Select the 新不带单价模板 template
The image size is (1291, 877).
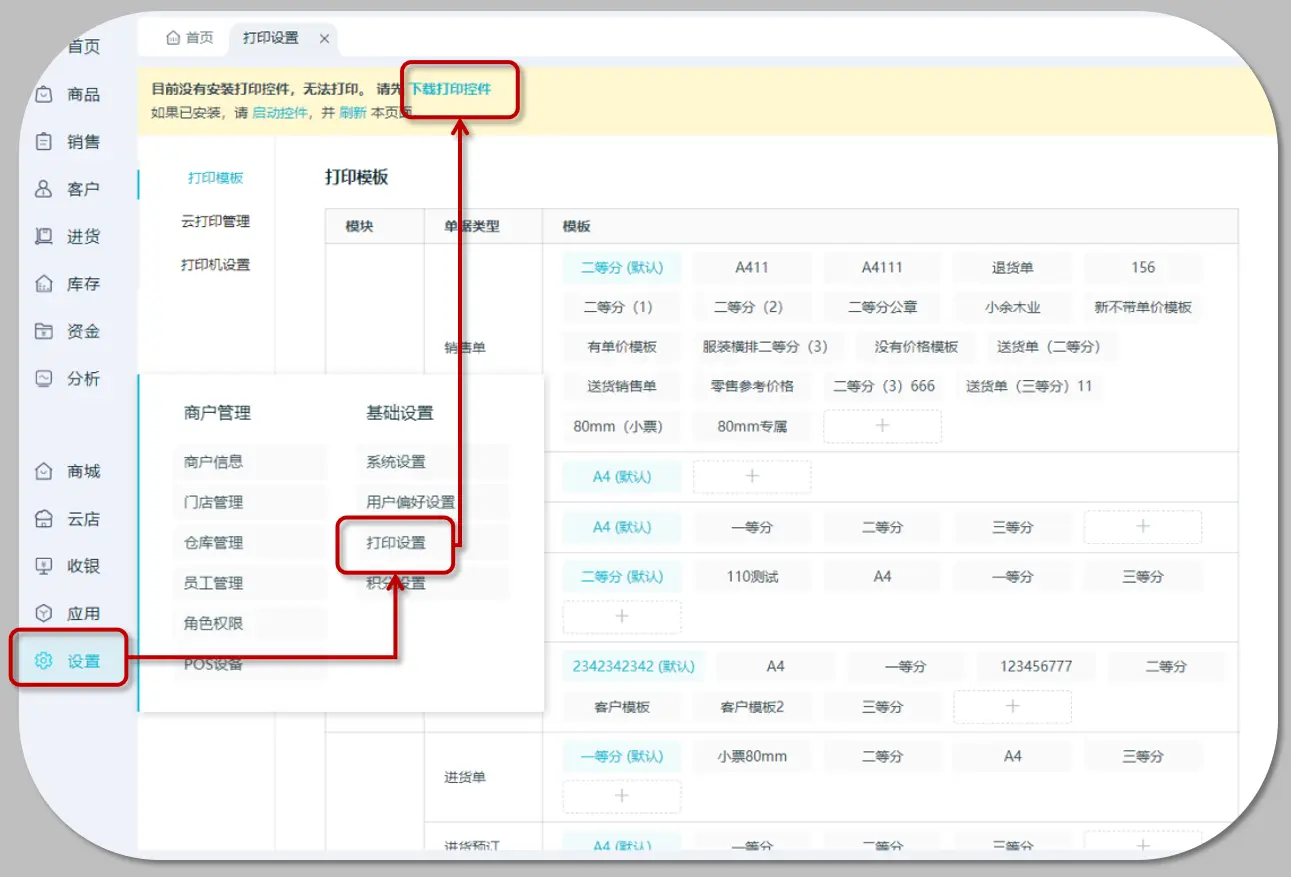point(1143,307)
